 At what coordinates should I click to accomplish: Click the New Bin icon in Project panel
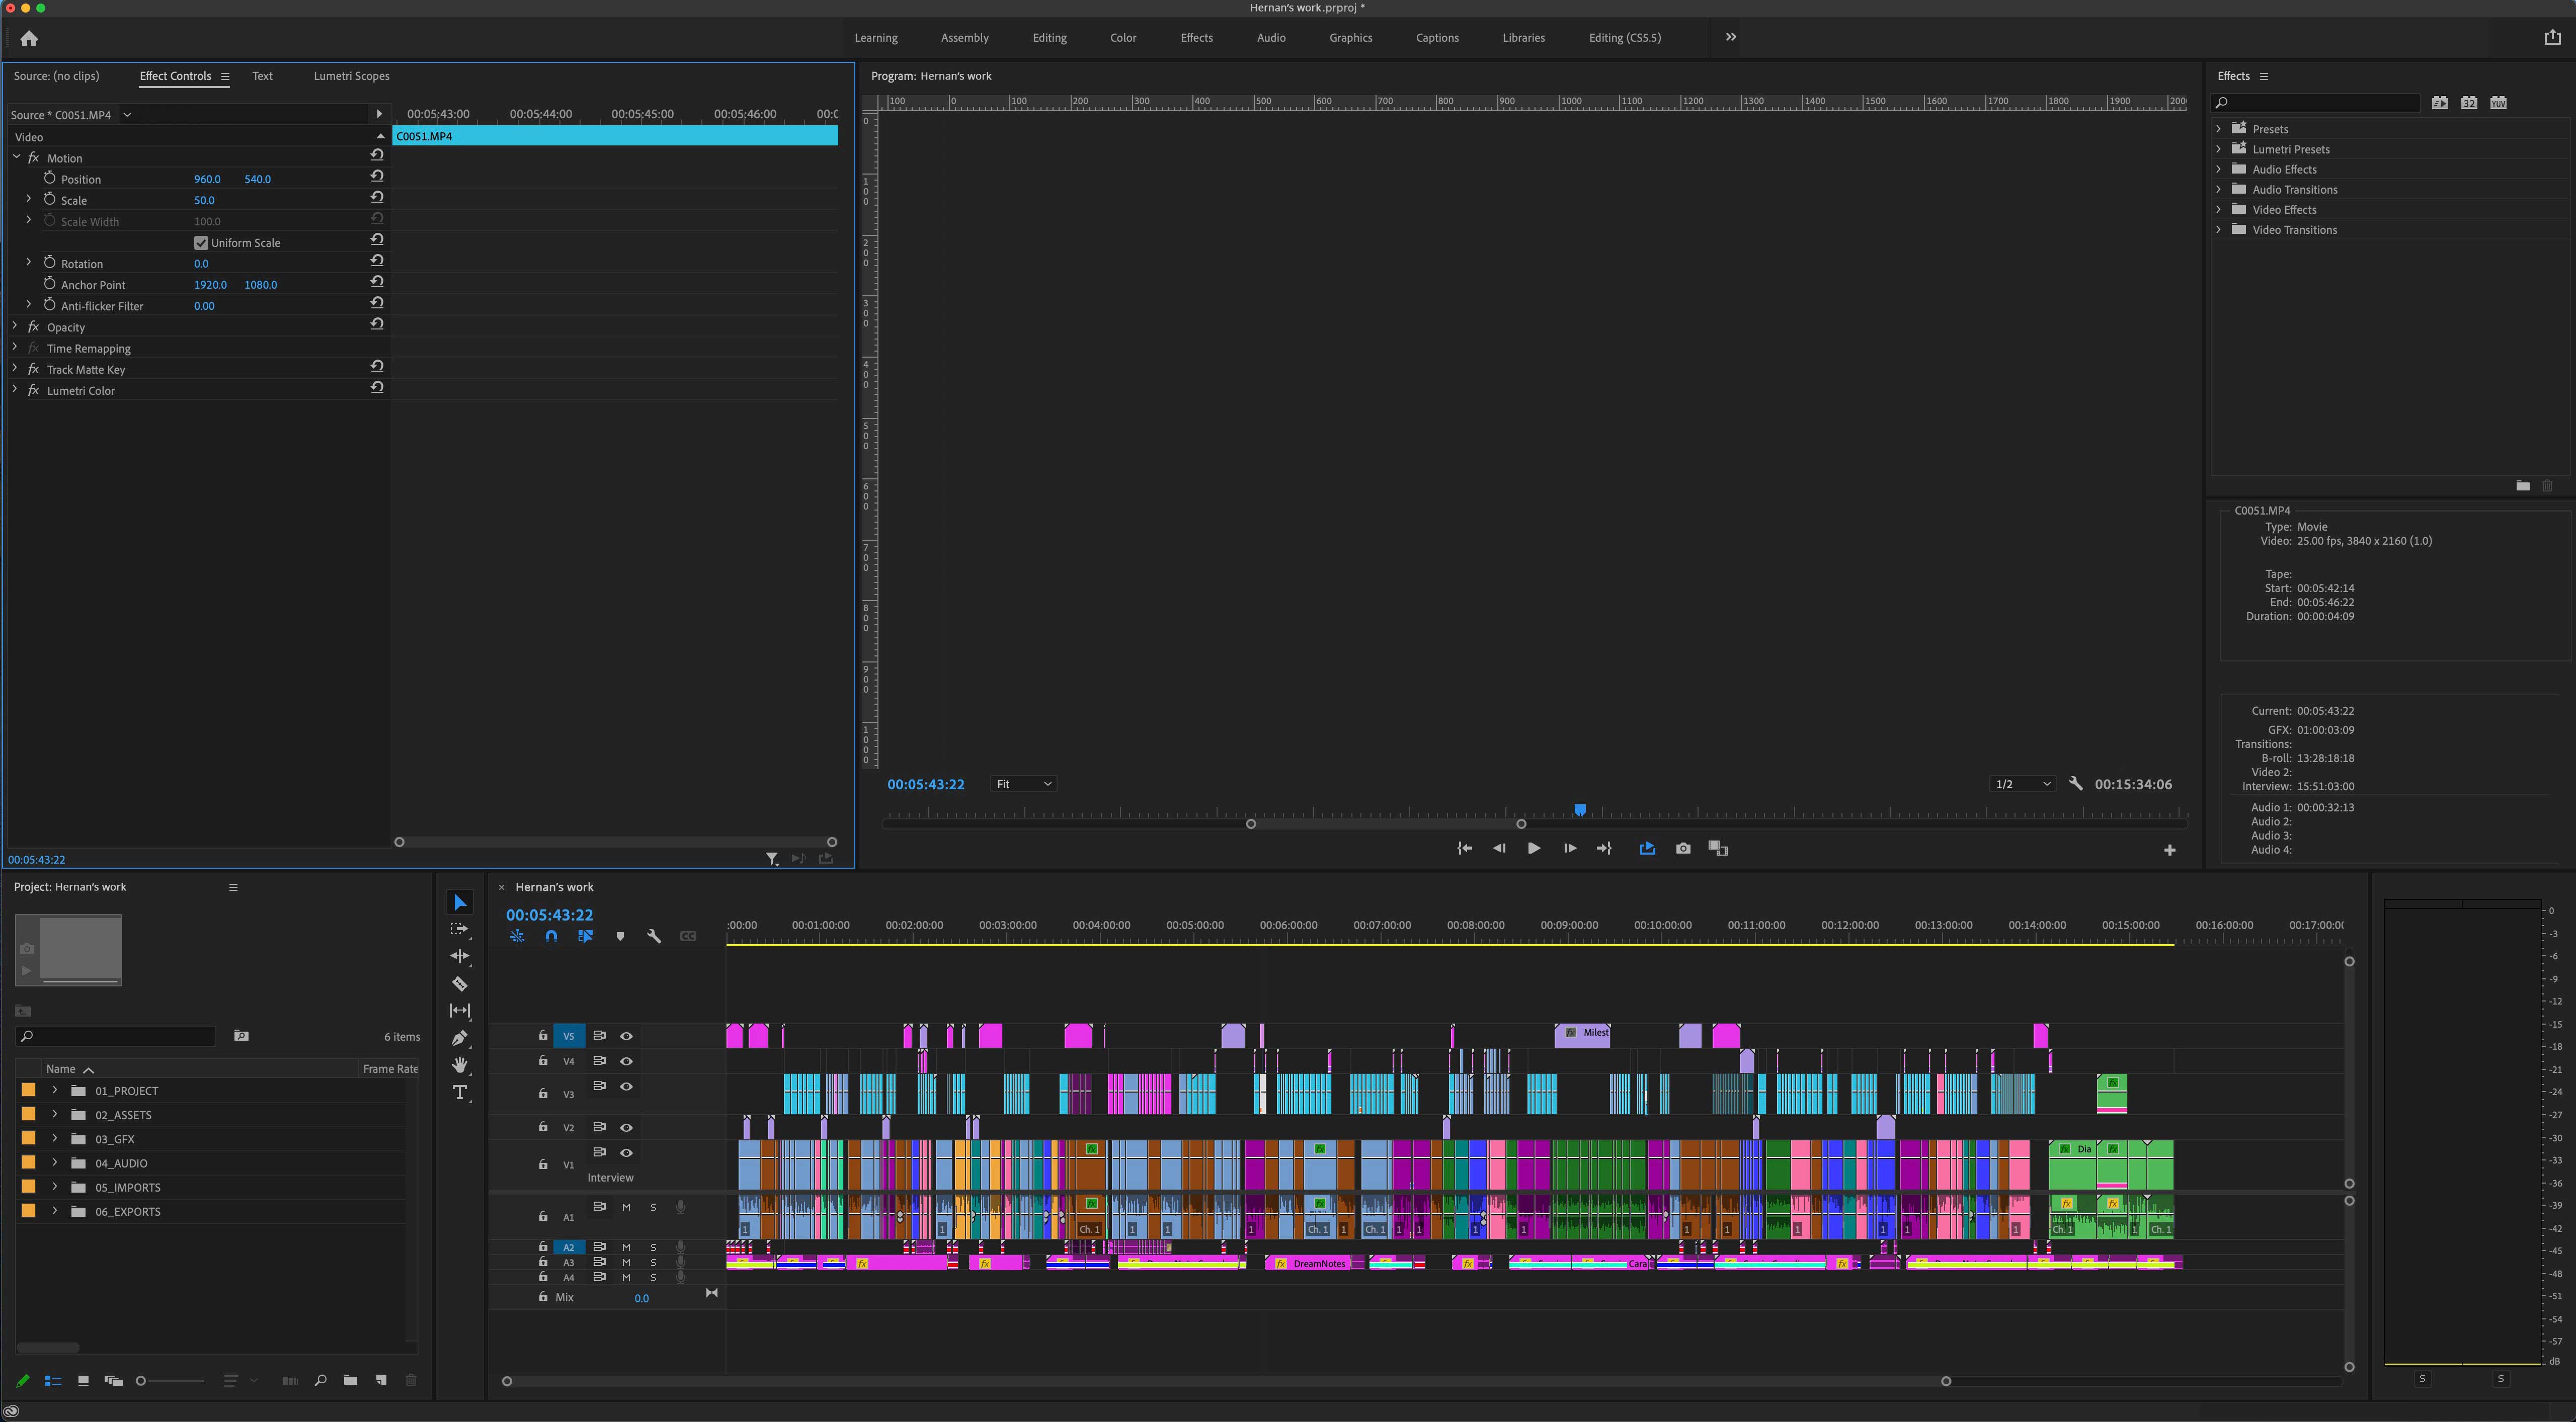click(x=351, y=1380)
